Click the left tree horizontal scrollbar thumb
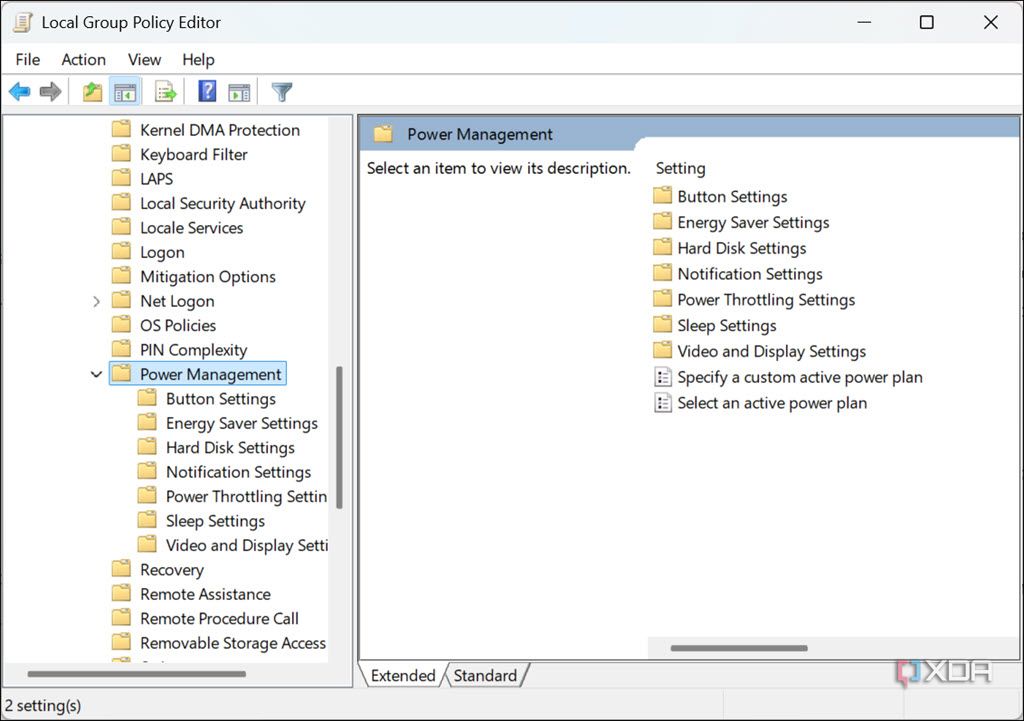 pos(136,673)
